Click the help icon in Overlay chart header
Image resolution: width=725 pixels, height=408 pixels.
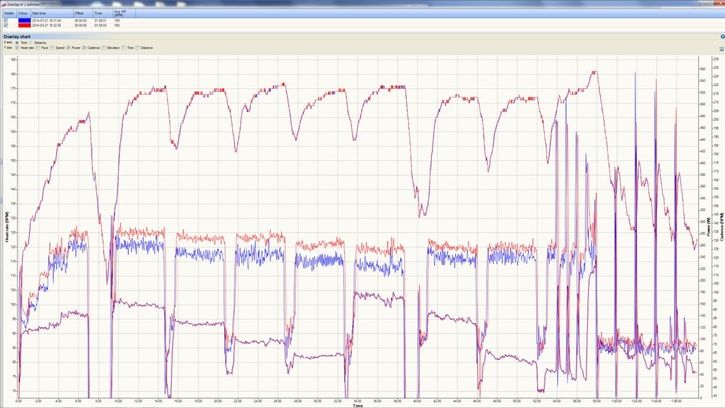(721, 36)
